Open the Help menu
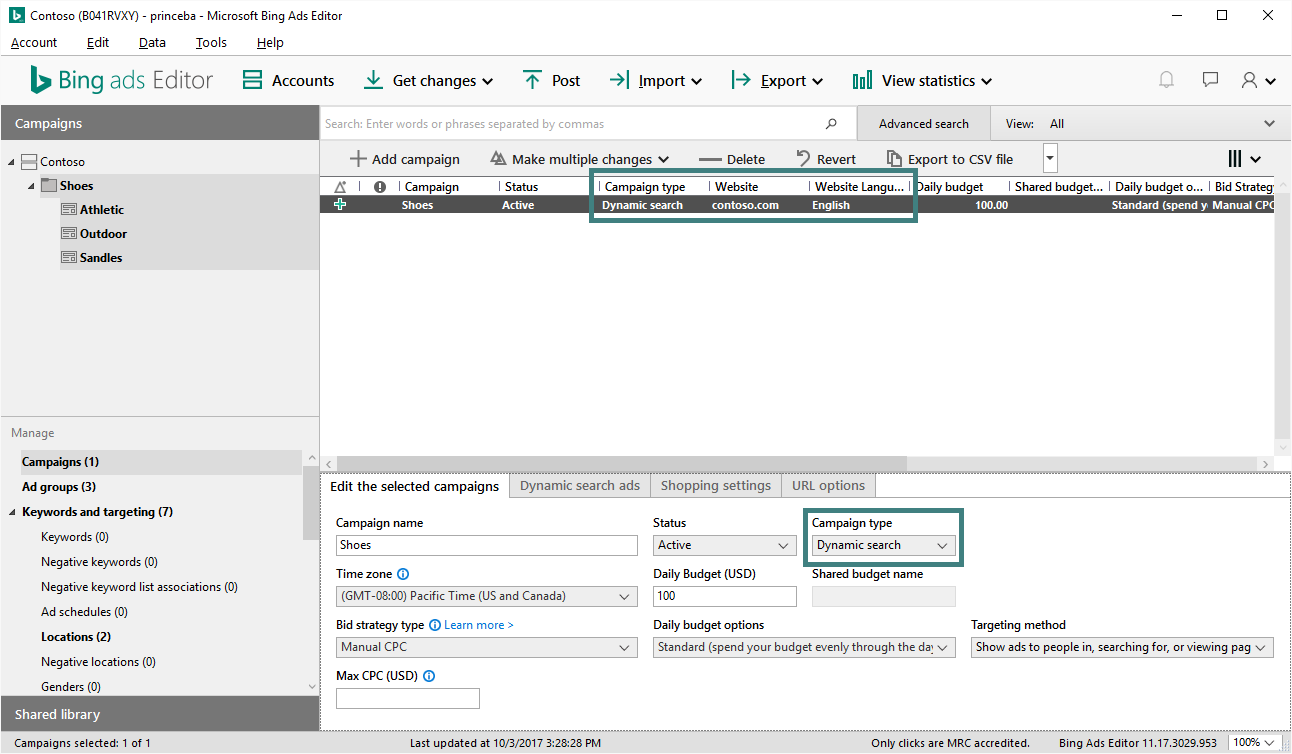This screenshot has width=1292, height=754. [270, 43]
